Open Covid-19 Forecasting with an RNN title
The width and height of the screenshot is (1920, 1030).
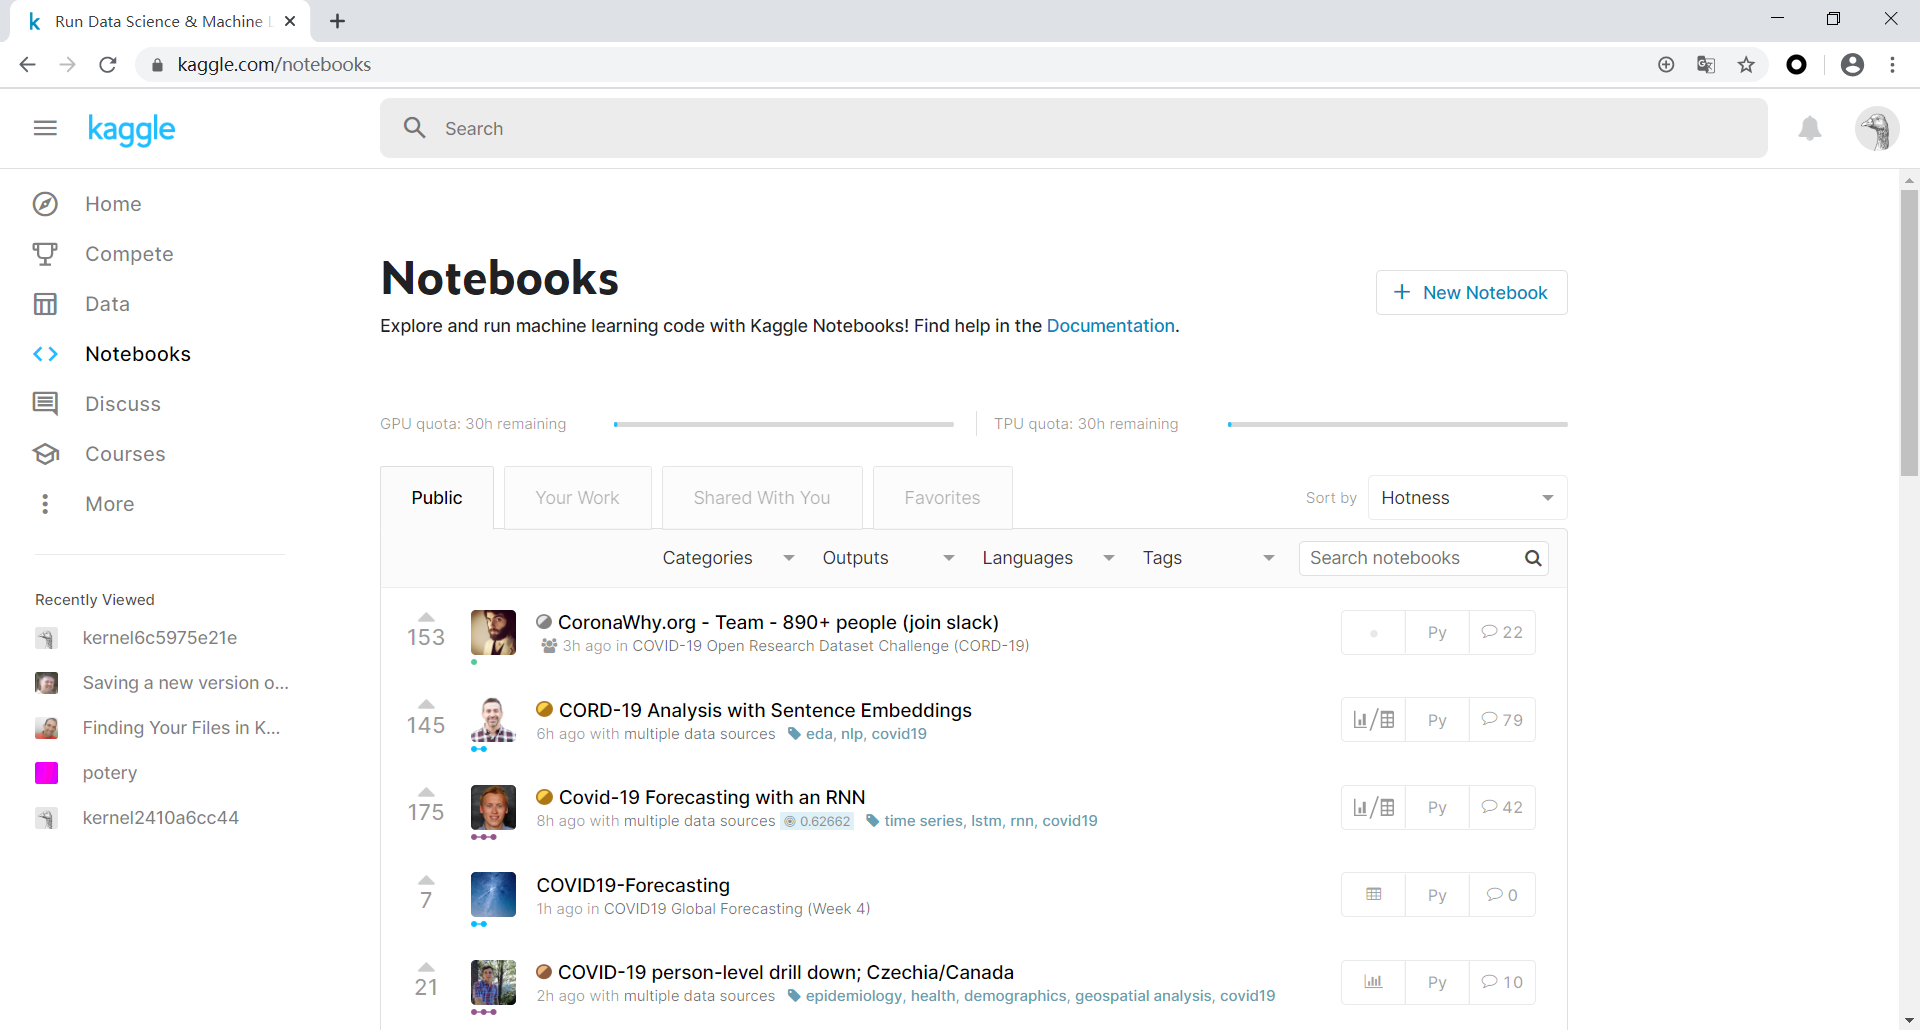coord(712,797)
